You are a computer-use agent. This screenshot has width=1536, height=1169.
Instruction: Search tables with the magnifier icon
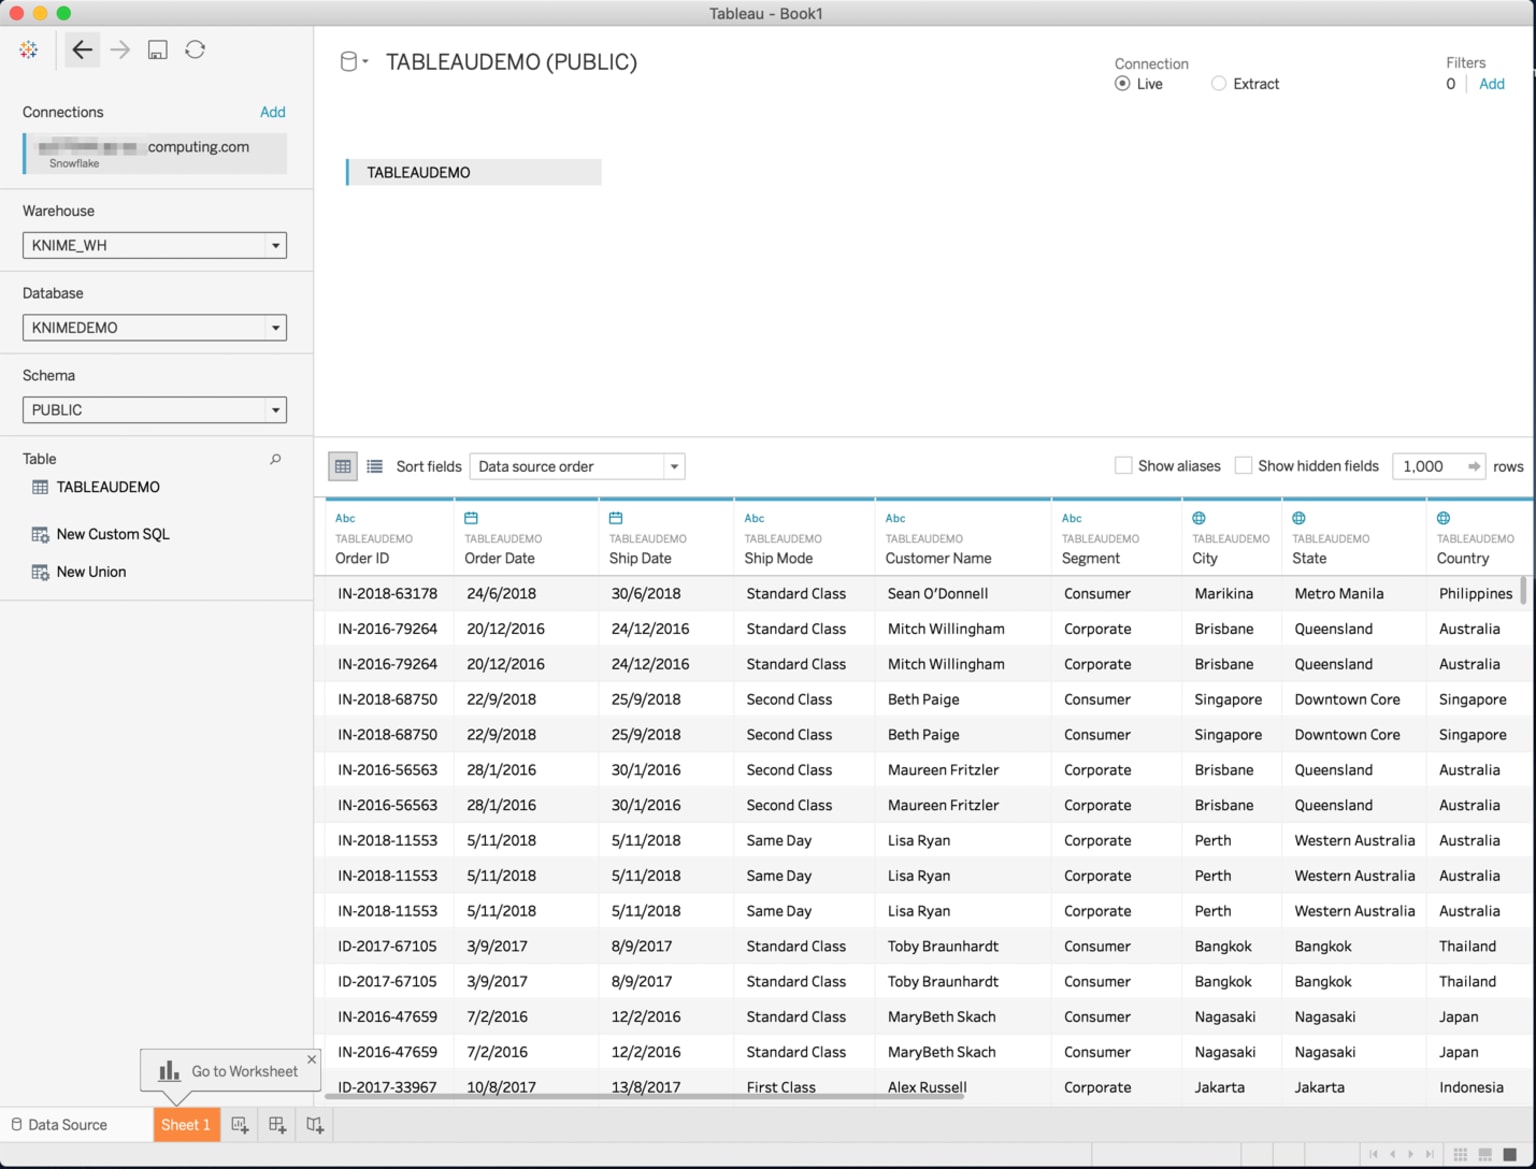(275, 459)
